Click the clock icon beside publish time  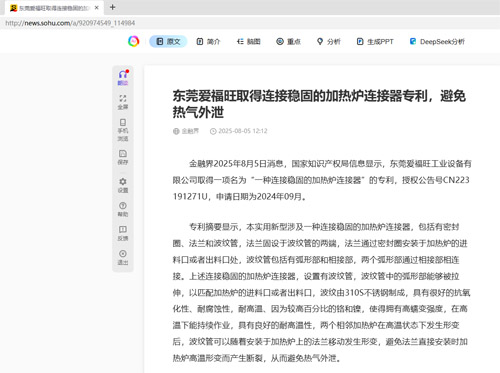[213, 131]
